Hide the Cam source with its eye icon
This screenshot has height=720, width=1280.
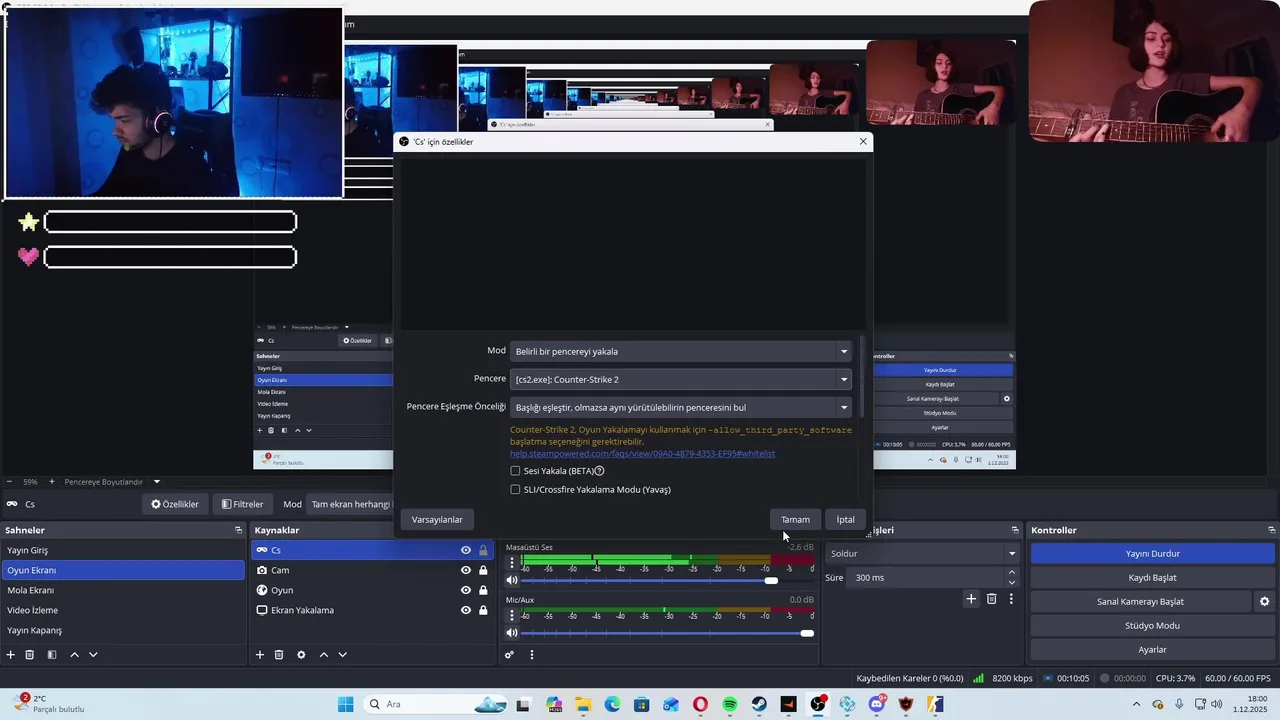click(466, 570)
